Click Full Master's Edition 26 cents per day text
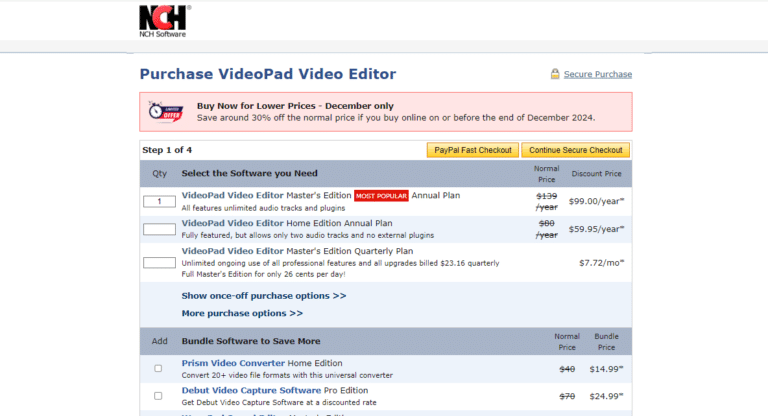 click(264, 274)
